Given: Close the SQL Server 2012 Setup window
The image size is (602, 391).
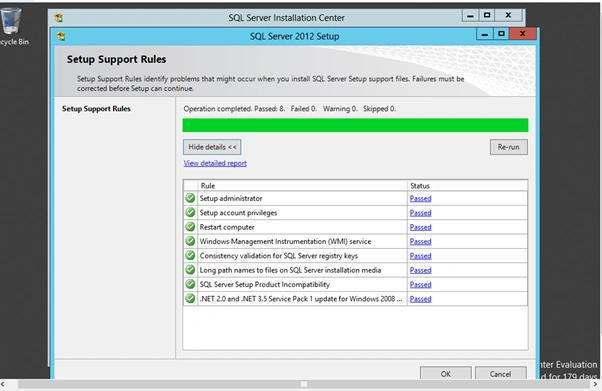Looking at the screenshot, I should click(x=523, y=34).
